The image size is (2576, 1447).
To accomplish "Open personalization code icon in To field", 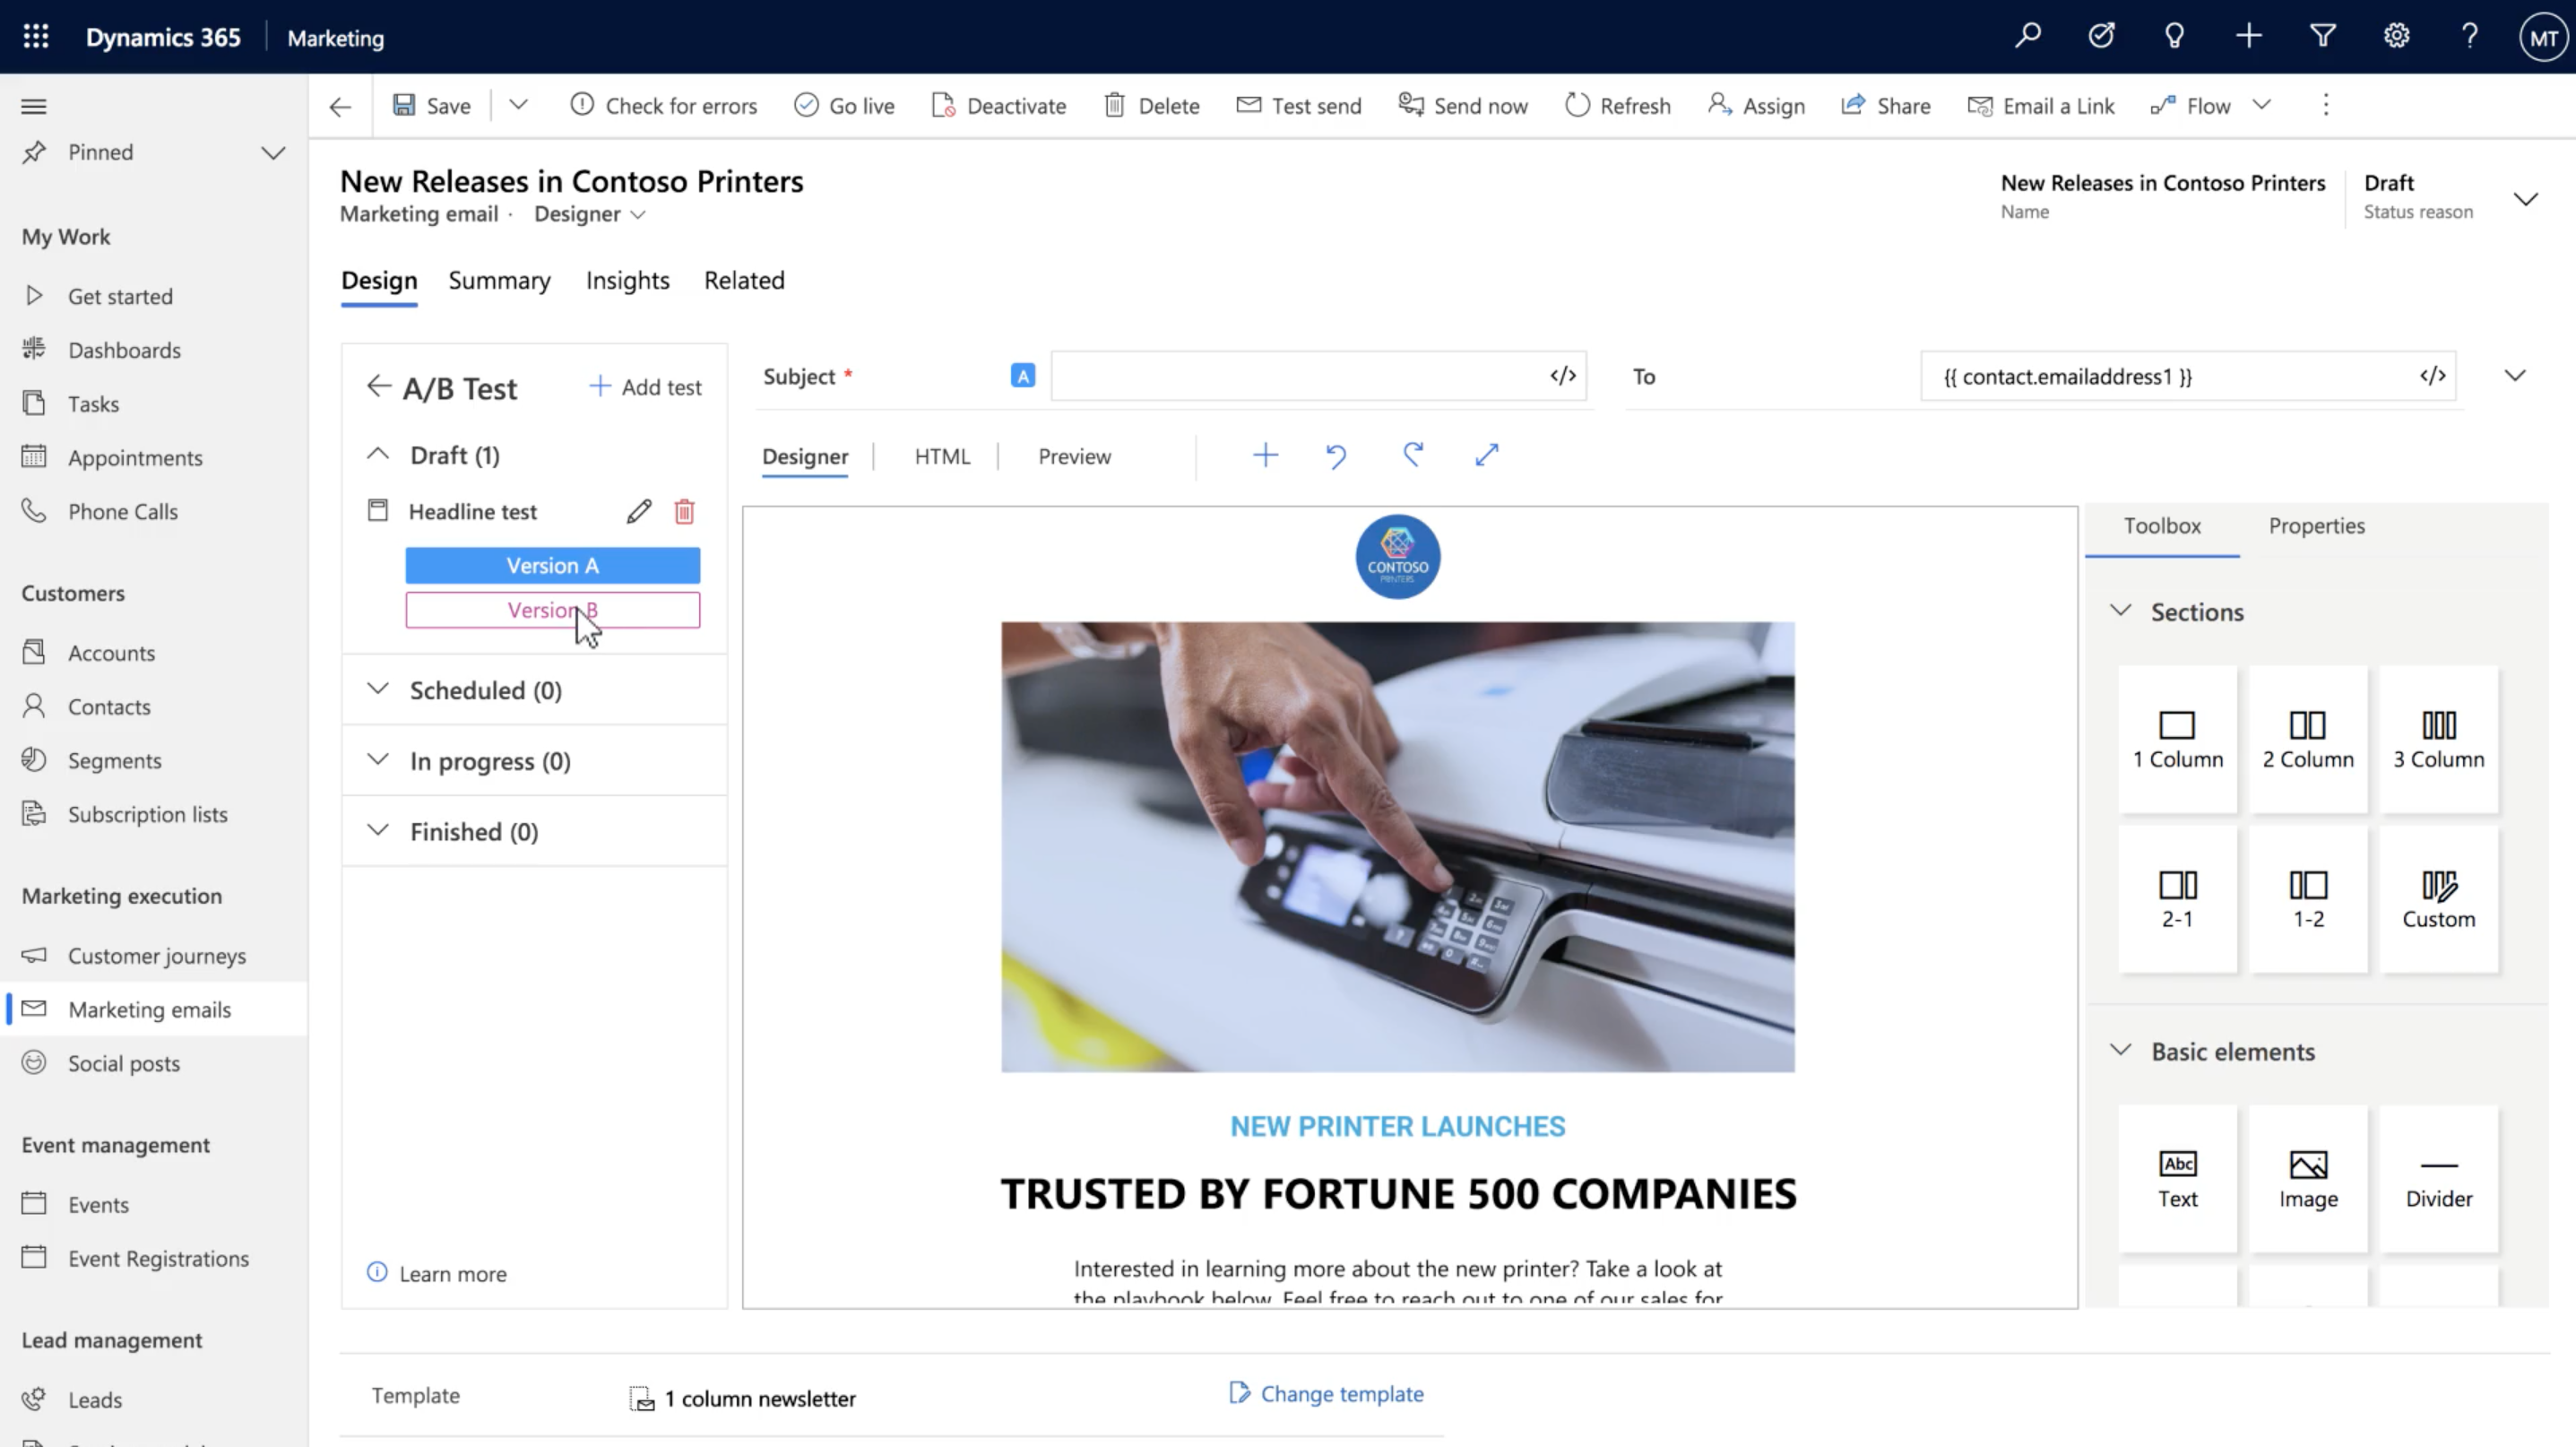I will pyautogui.click(x=2432, y=376).
